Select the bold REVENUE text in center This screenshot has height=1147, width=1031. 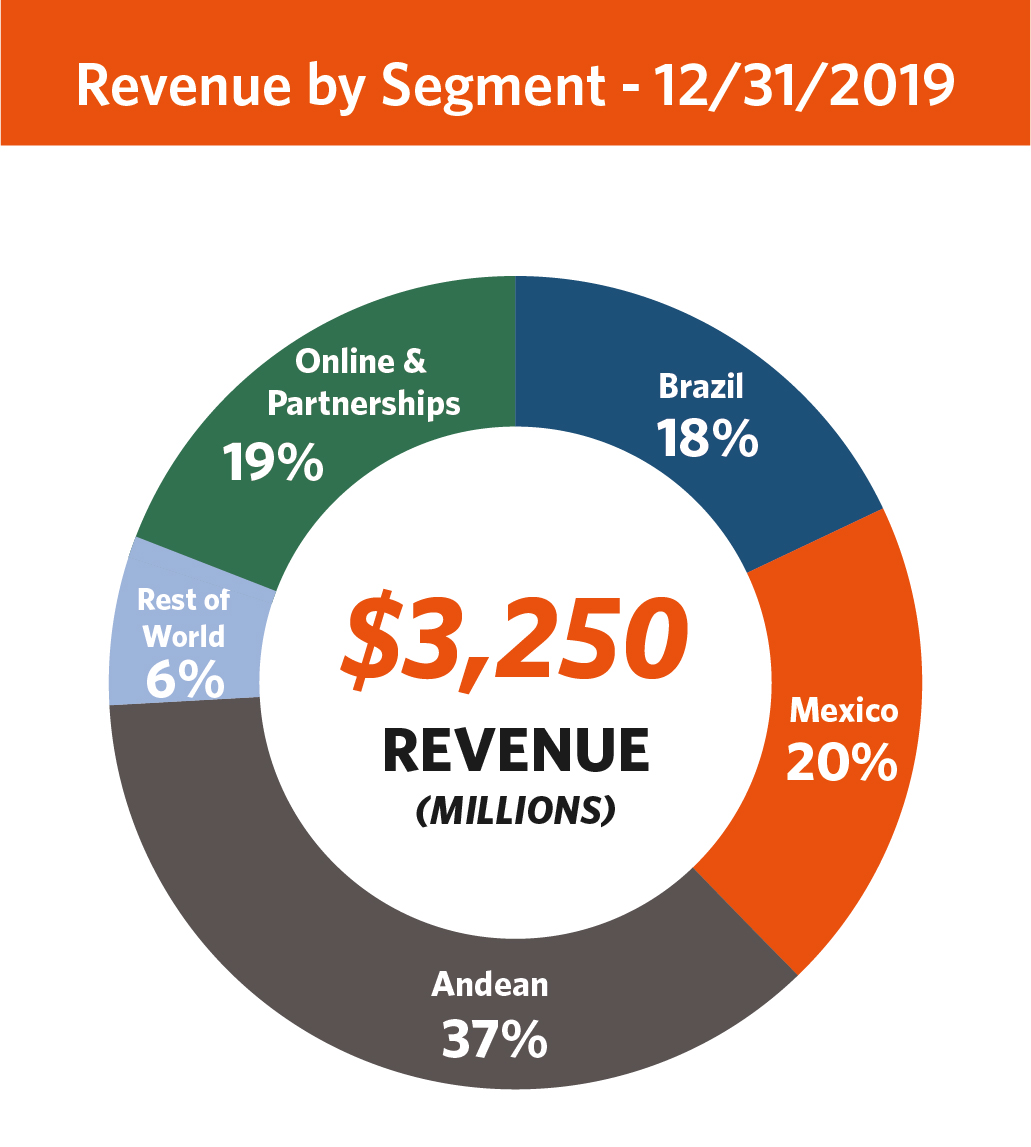point(515,751)
